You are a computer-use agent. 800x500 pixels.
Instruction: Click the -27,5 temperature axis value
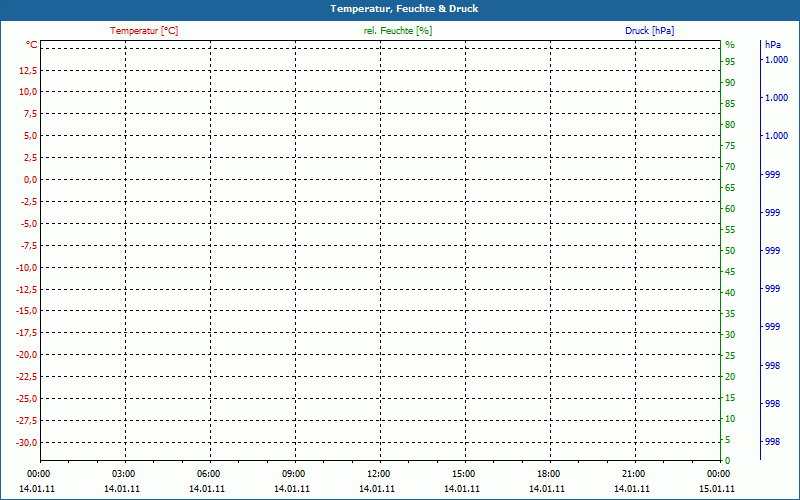[x=27, y=420]
